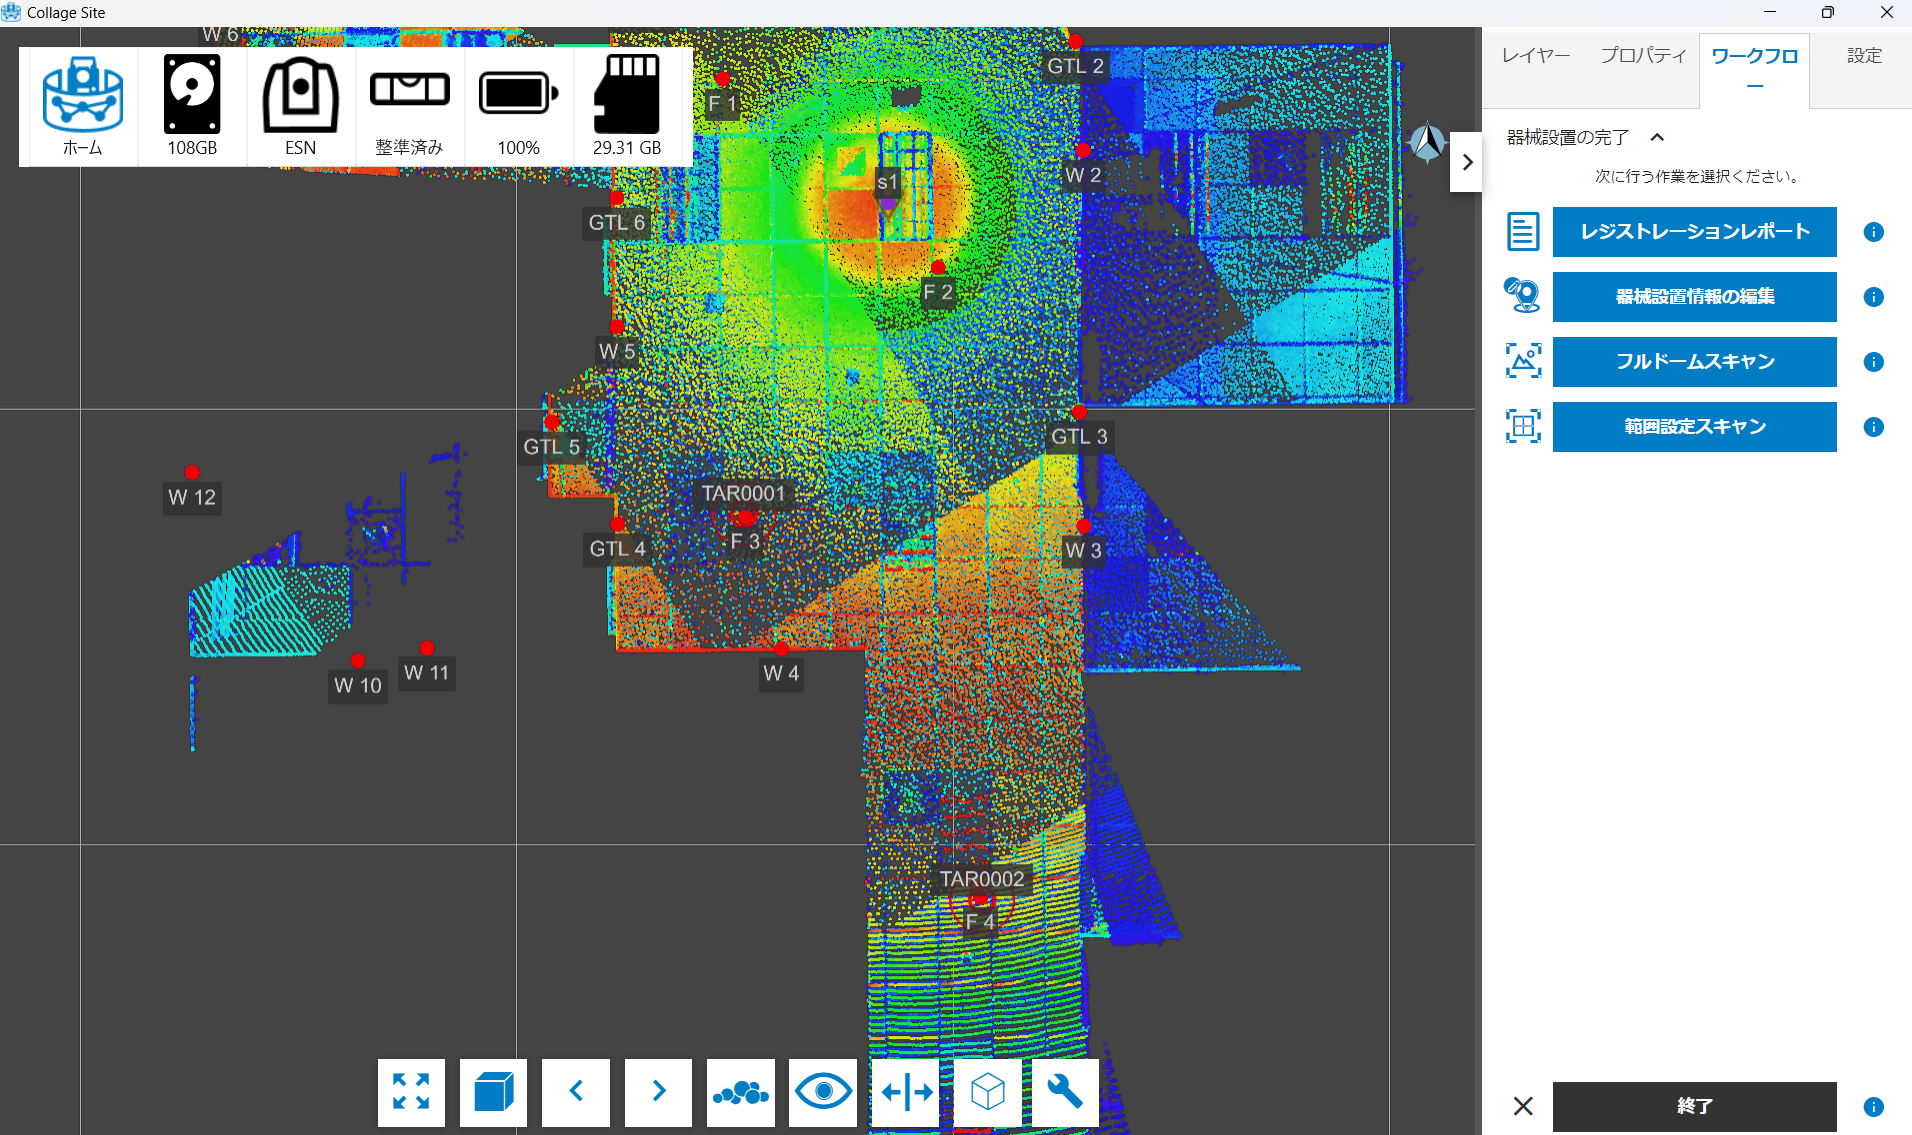Collapse the right side panel arrow
Image resolution: width=1912 pixels, height=1135 pixels.
(1466, 162)
